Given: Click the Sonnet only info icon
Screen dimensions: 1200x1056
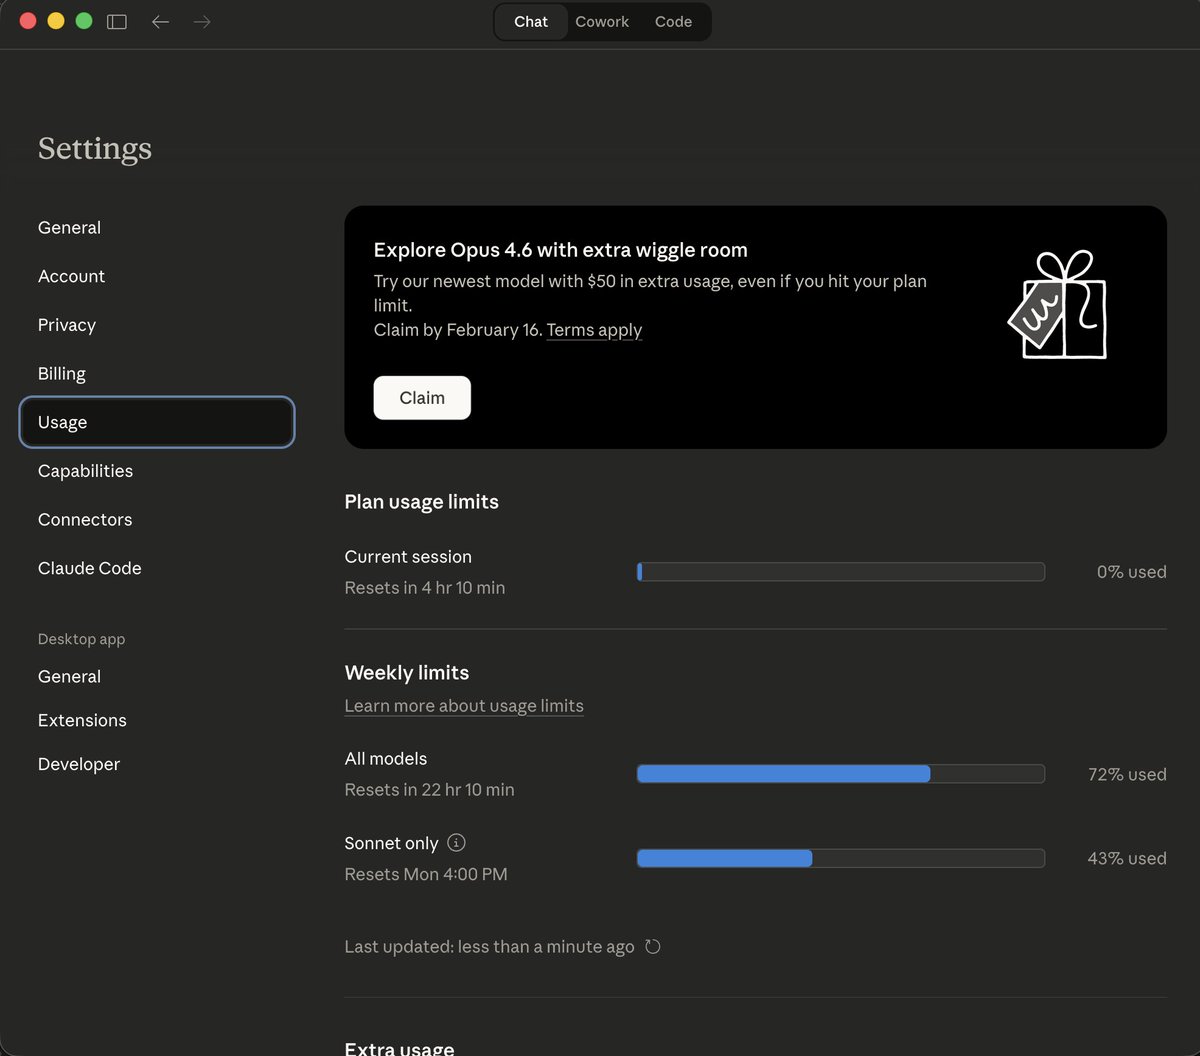Looking at the screenshot, I should (456, 842).
